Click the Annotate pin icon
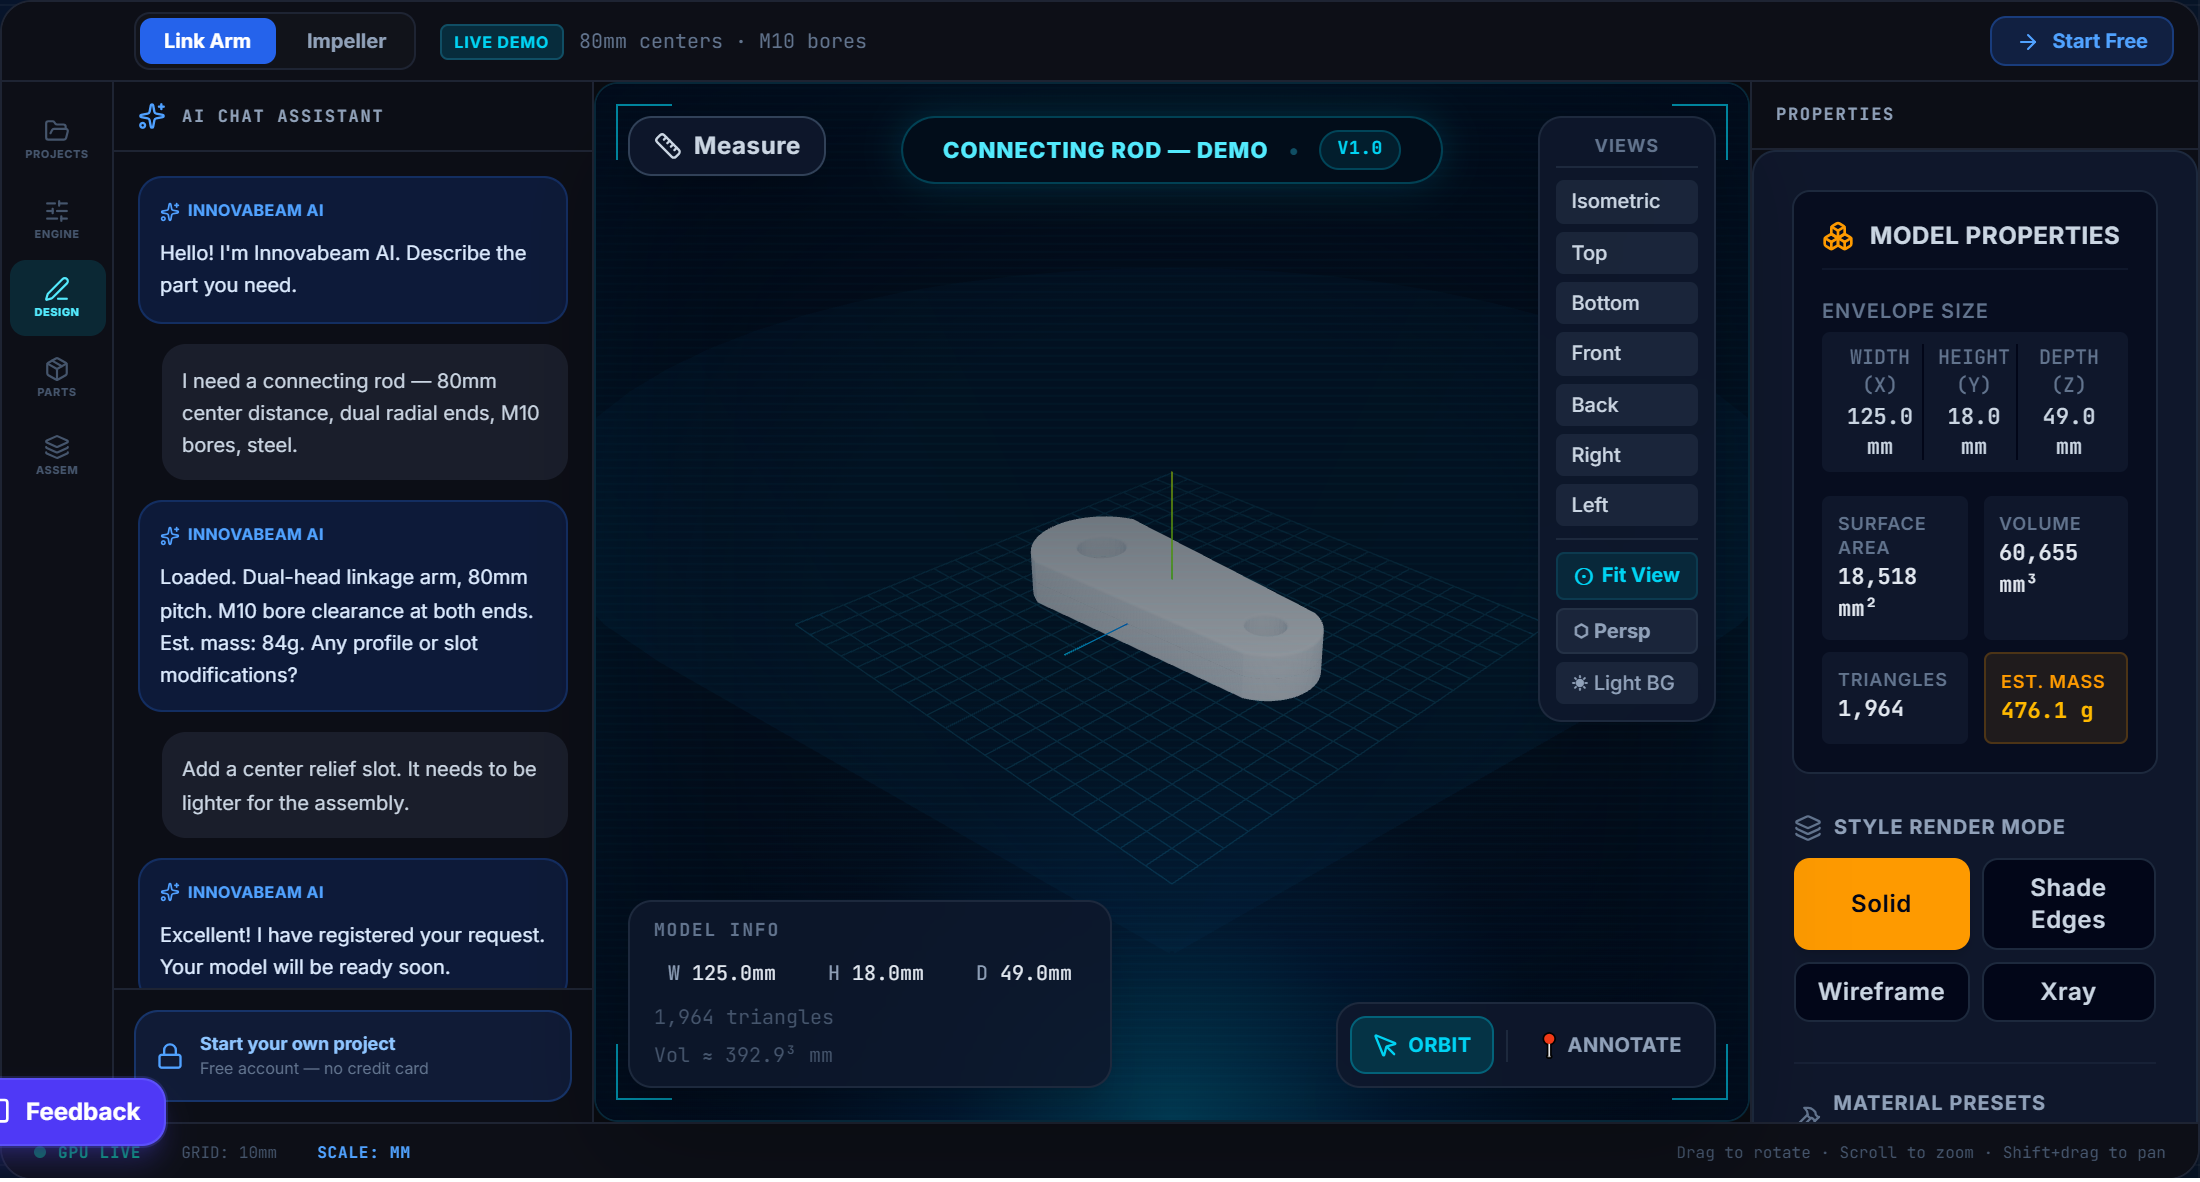Screen dimensions: 2200x1182 click(x=1548, y=1045)
